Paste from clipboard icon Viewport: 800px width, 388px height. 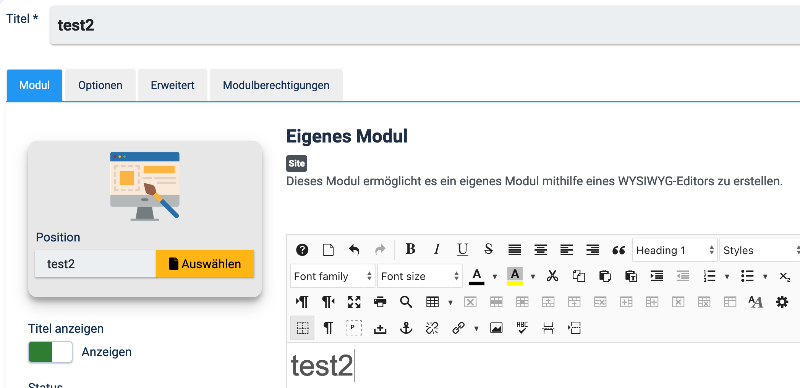605,276
